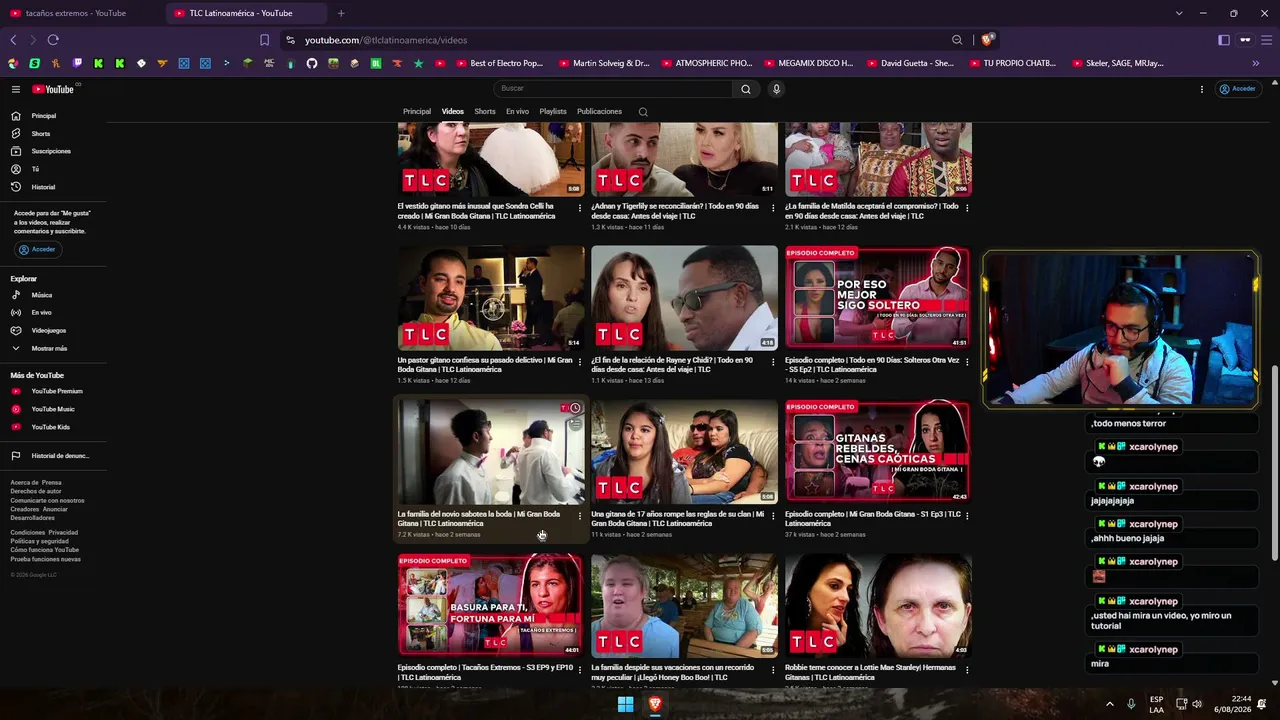
Task: Open Shorts in the sidebar
Action: [41, 133]
